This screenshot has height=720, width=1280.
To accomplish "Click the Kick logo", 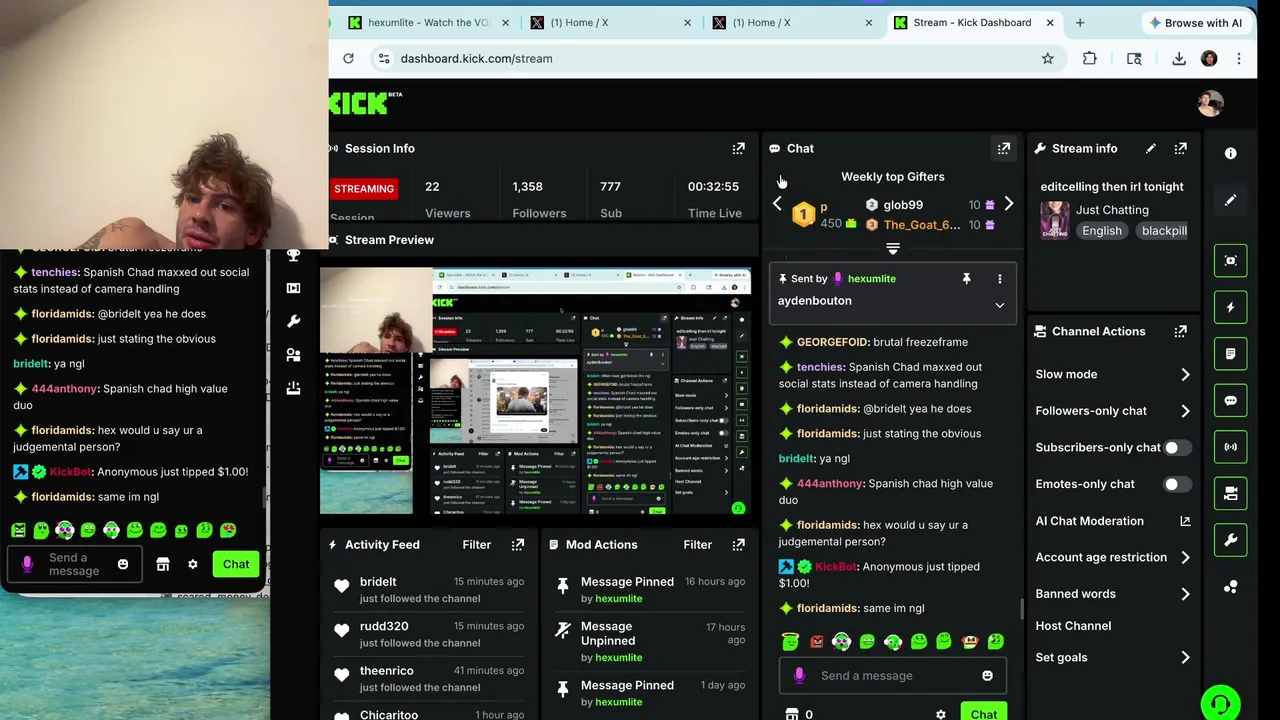I will pyautogui.click(x=364, y=102).
